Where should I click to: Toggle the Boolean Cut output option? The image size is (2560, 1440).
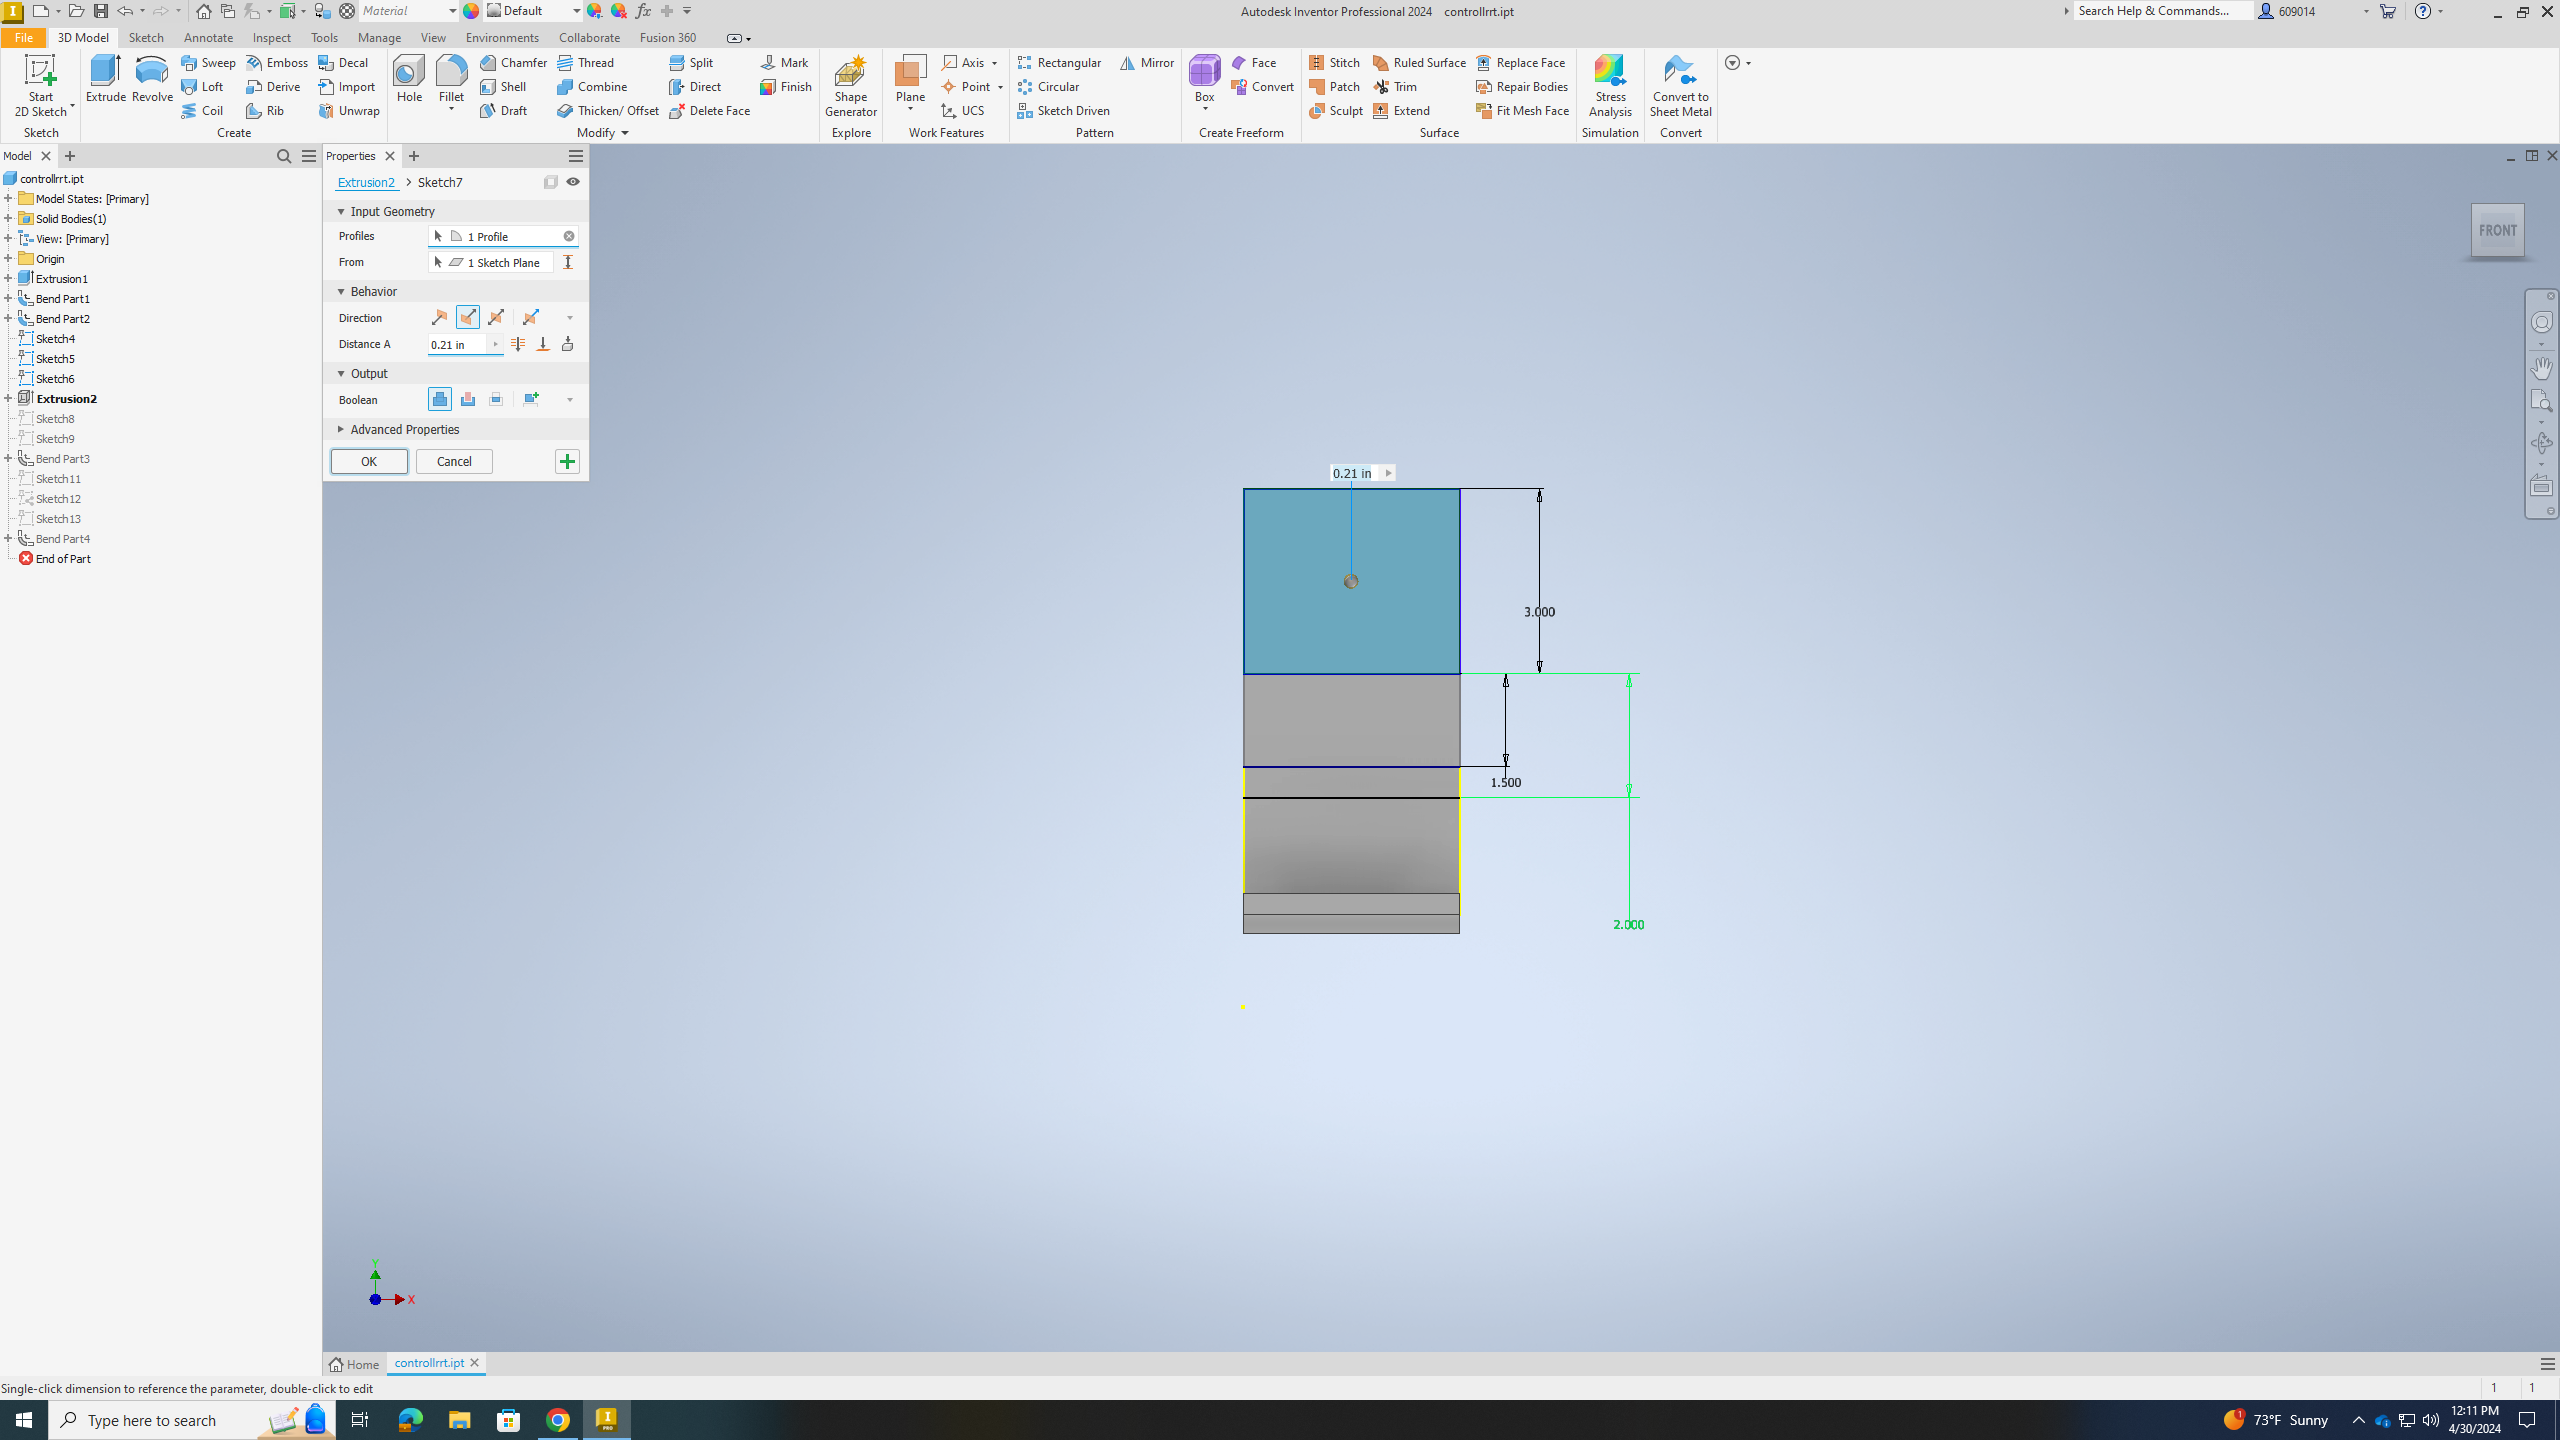click(x=468, y=399)
